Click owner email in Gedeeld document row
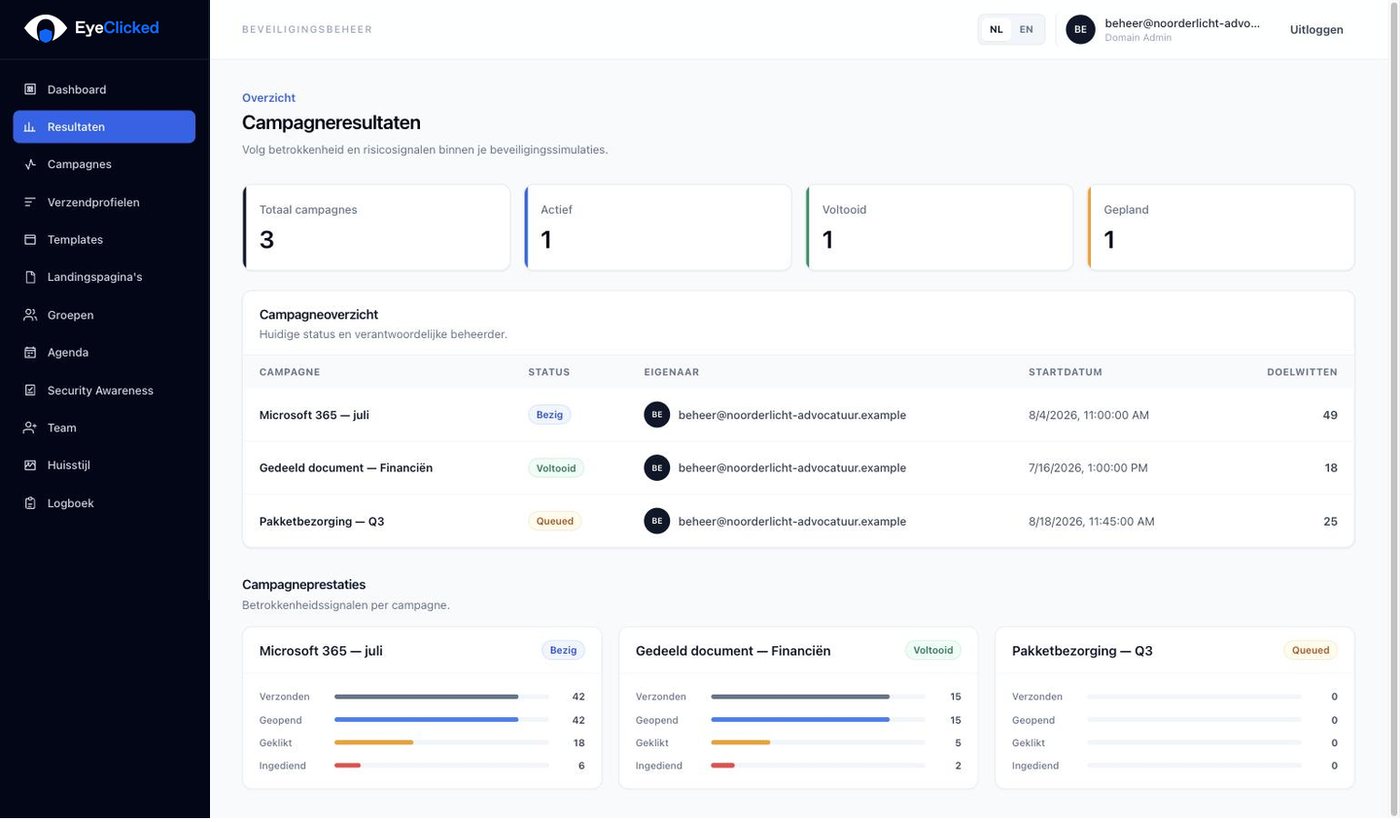Image resolution: width=1400 pixels, height=822 pixels. pos(792,468)
